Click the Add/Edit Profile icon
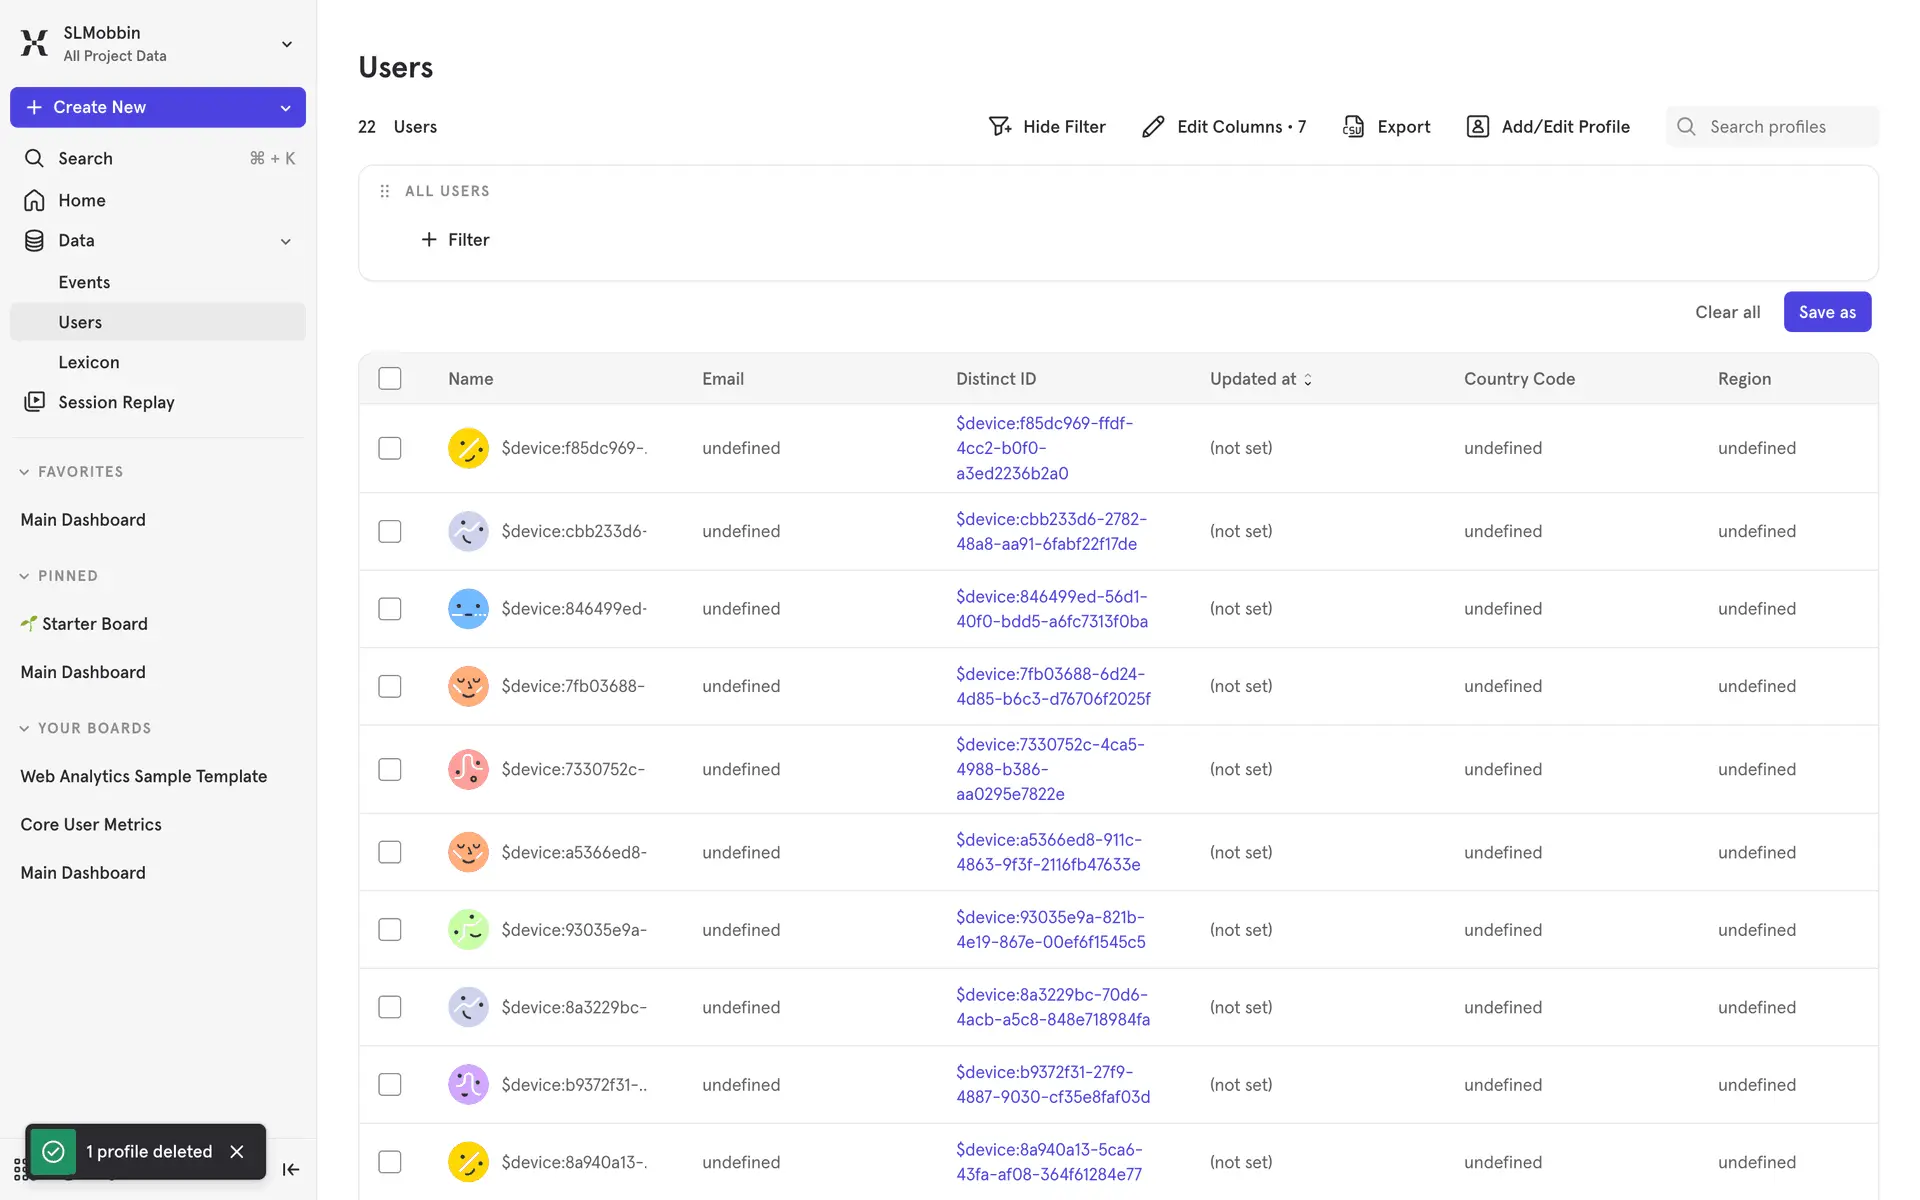This screenshot has height=1200, width=1920. point(1477,126)
